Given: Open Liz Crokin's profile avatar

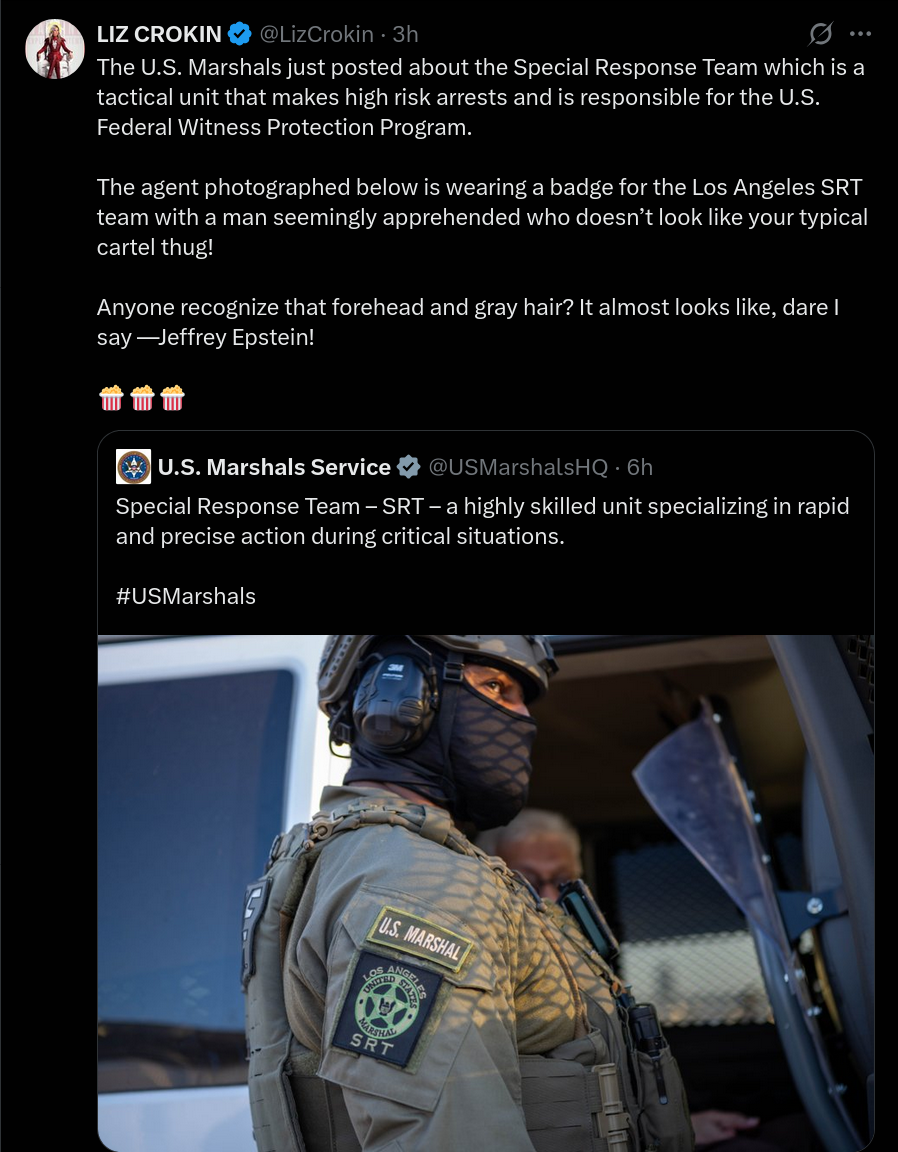Looking at the screenshot, I should 54,49.
